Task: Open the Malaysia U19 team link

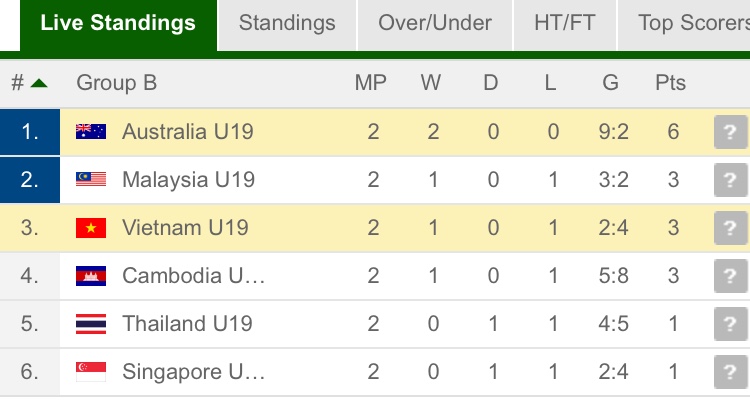Action: click(x=188, y=180)
